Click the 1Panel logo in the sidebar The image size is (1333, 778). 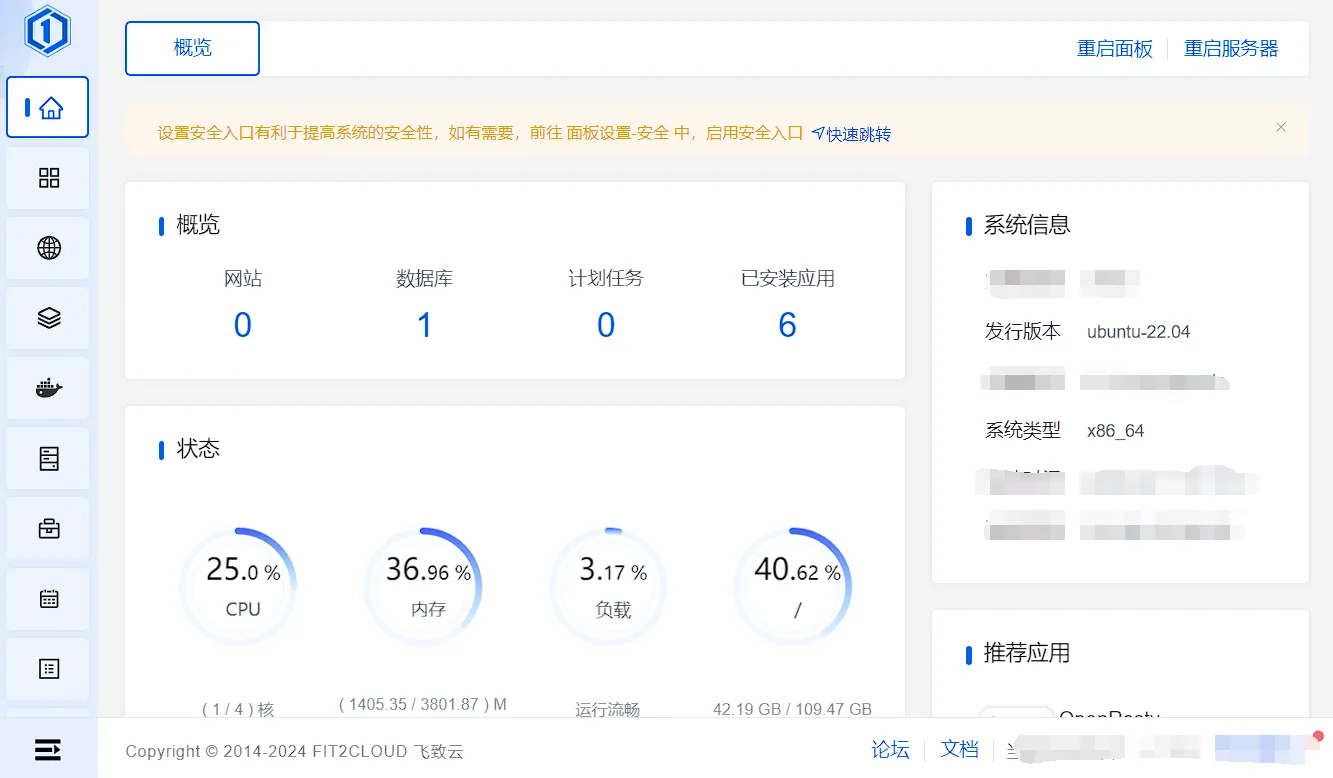point(48,31)
